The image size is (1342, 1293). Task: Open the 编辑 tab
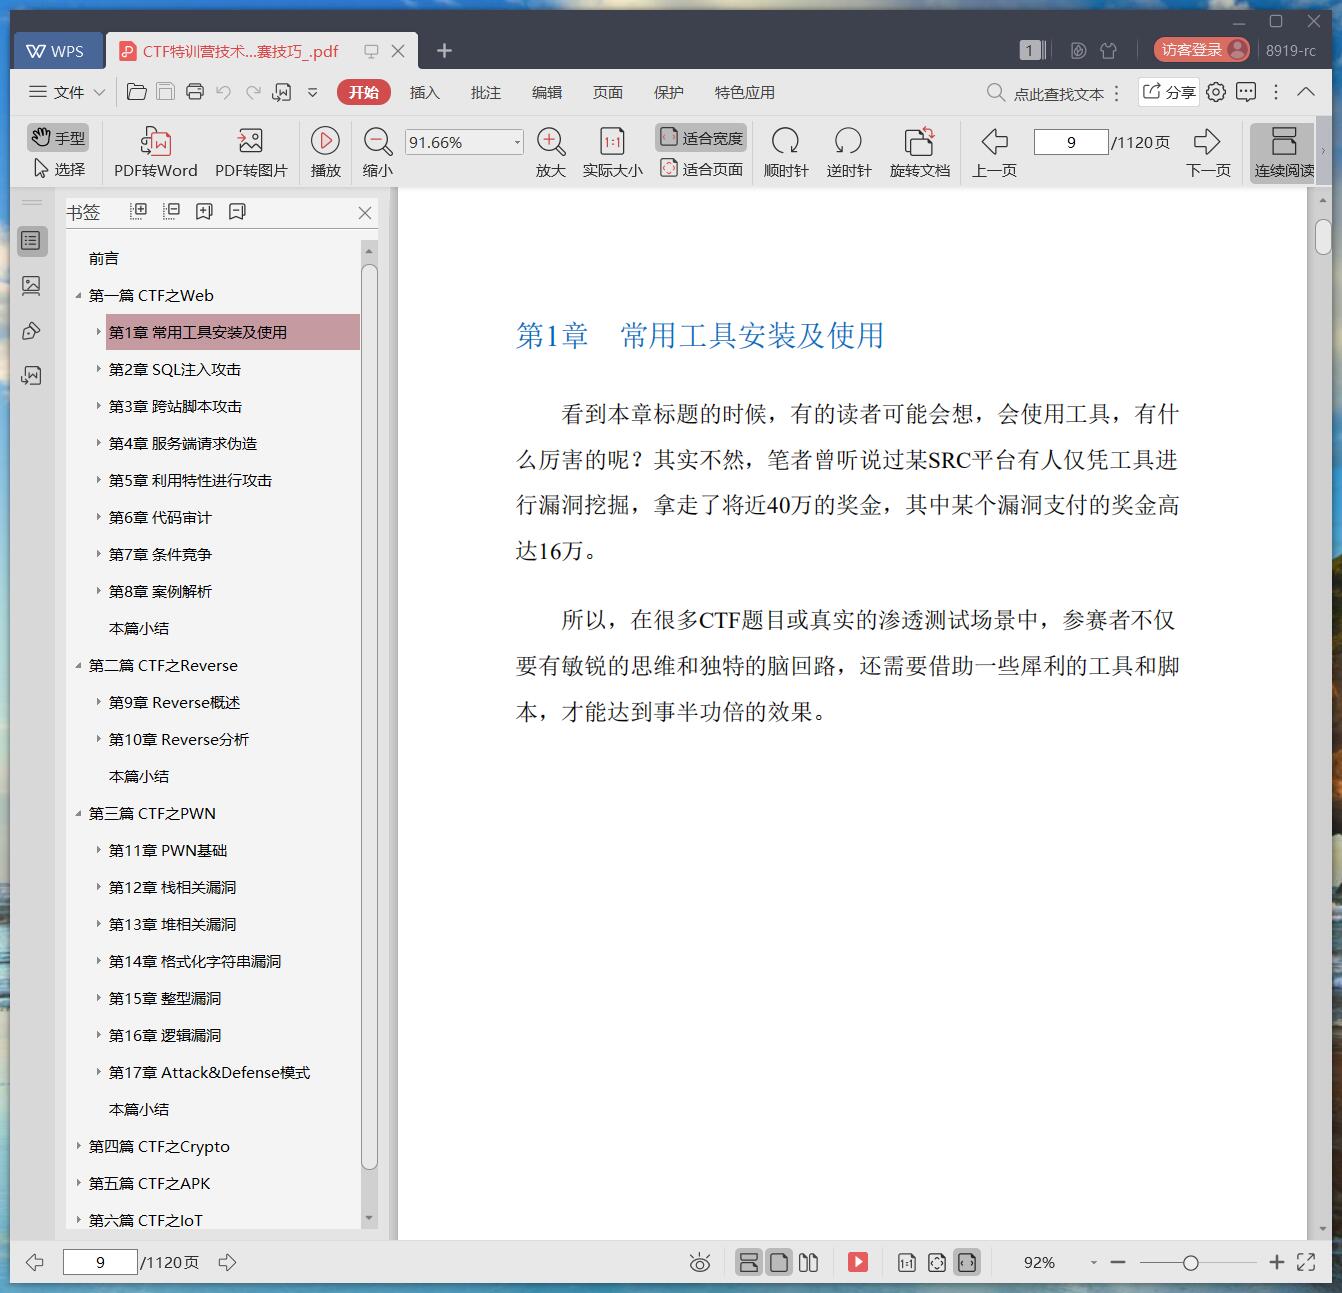pos(546,92)
